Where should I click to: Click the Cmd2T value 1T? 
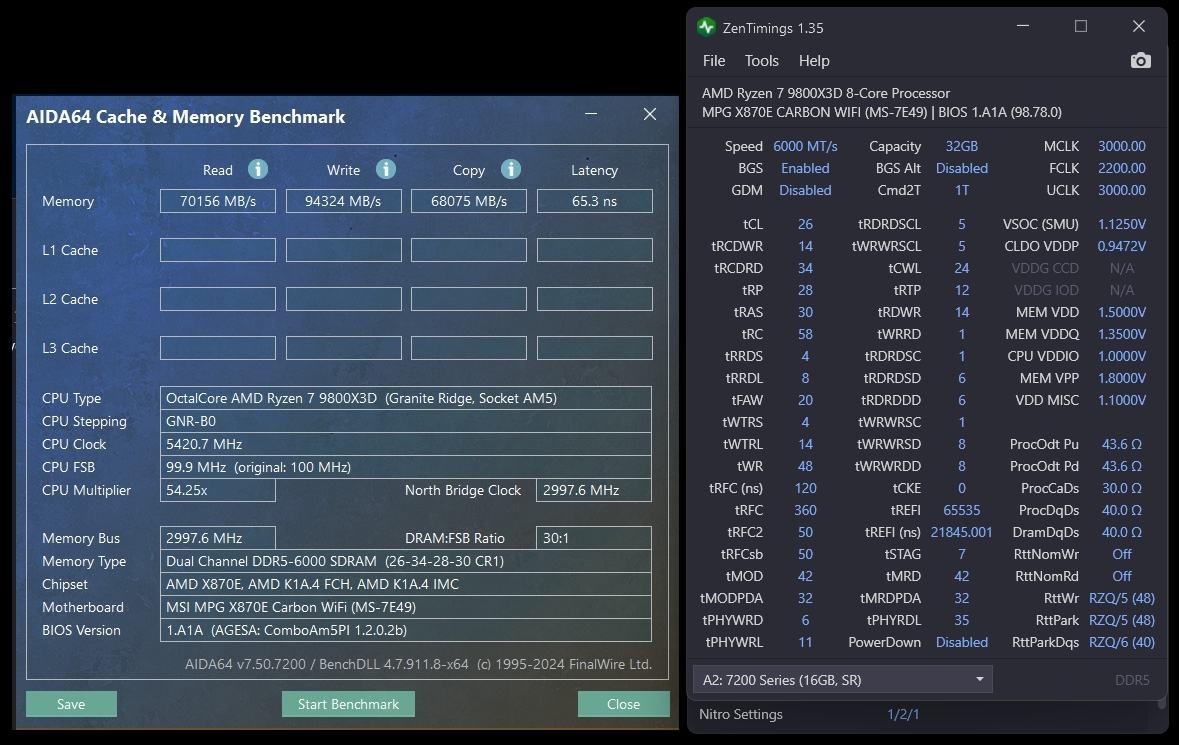961,190
